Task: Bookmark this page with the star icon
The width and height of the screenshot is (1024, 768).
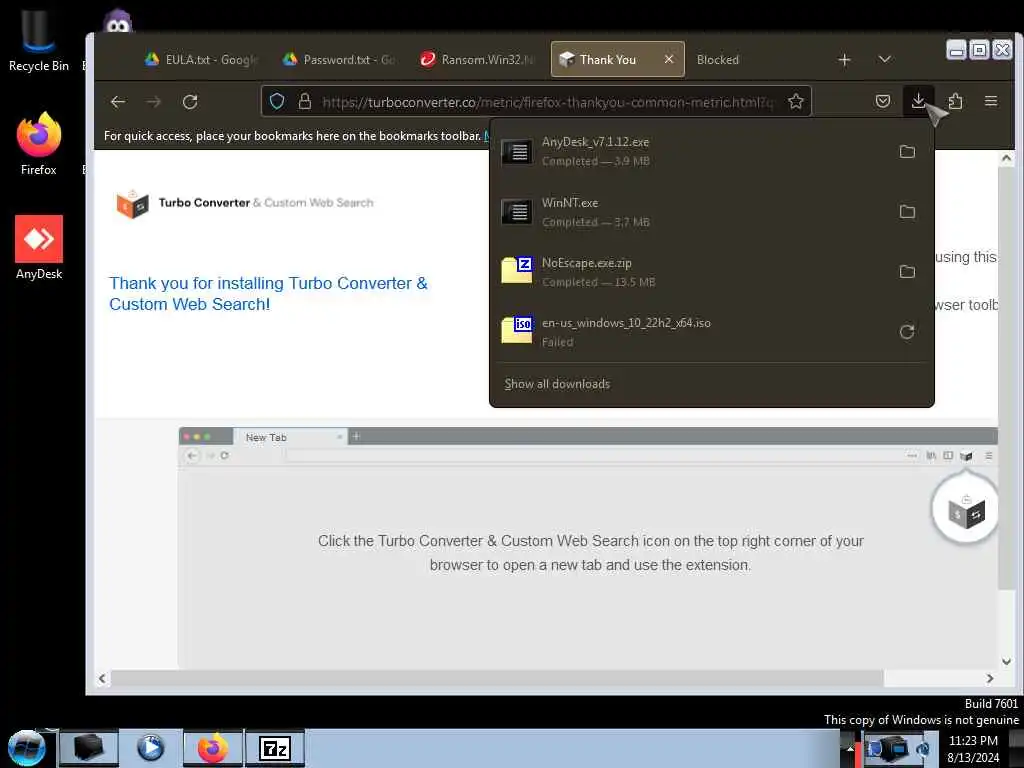Action: coord(795,101)
